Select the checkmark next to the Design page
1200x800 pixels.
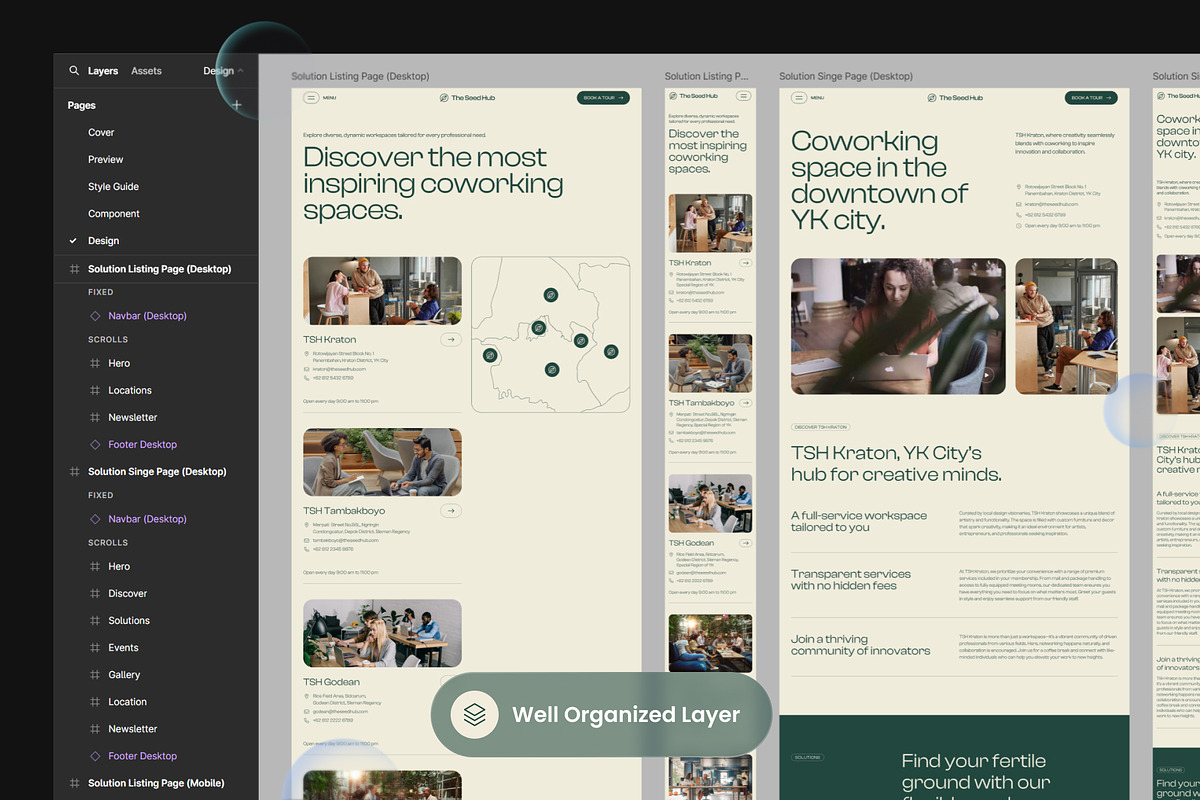(x=73, y=241)
